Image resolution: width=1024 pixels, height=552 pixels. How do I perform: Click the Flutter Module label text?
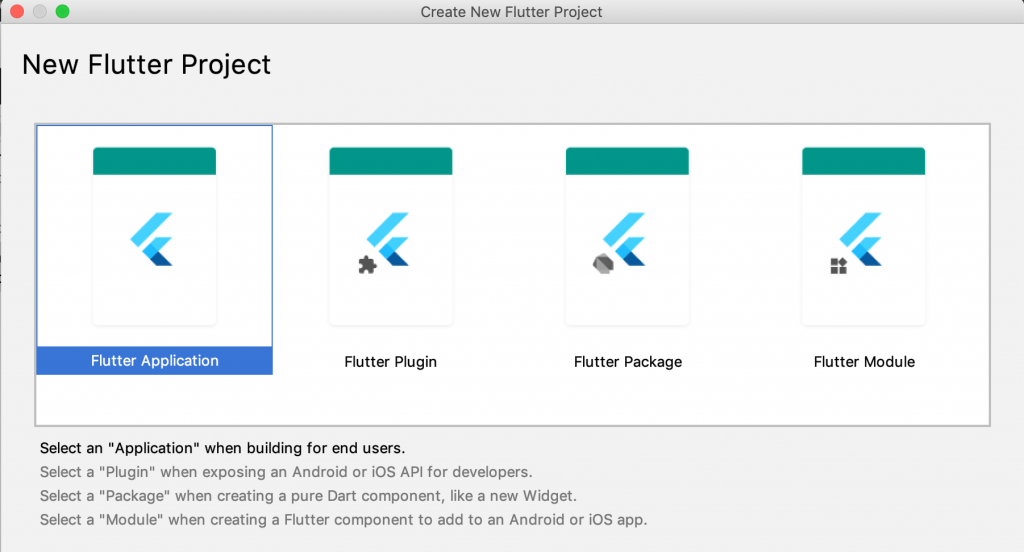coord(864,362)
